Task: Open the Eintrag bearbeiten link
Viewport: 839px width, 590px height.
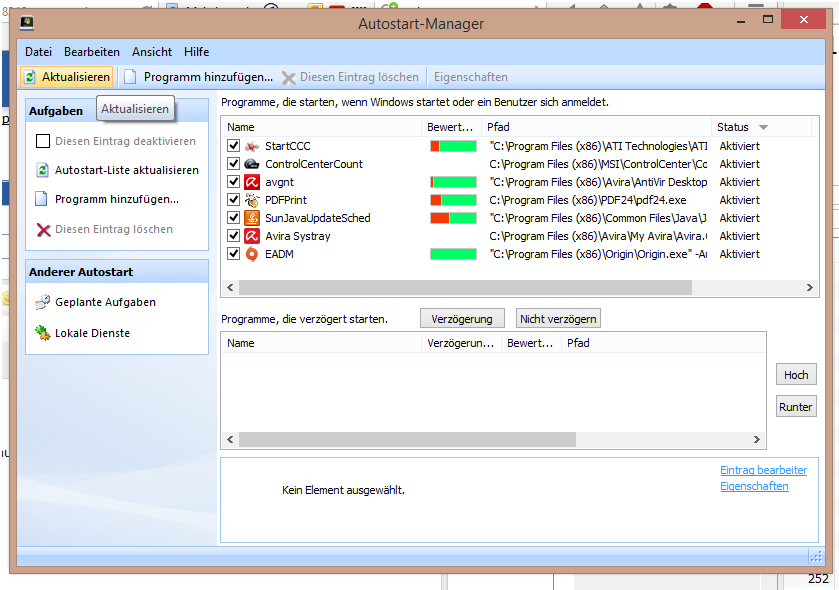Action: [764, 470]
